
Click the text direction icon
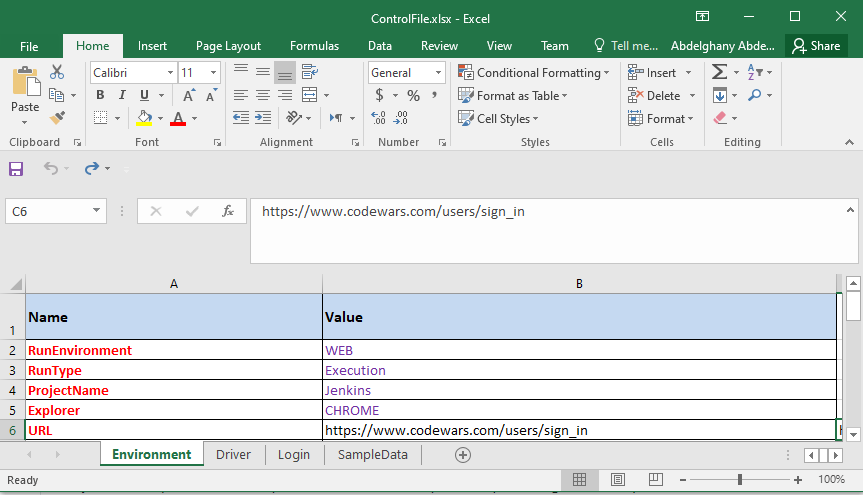click(336, 118)
